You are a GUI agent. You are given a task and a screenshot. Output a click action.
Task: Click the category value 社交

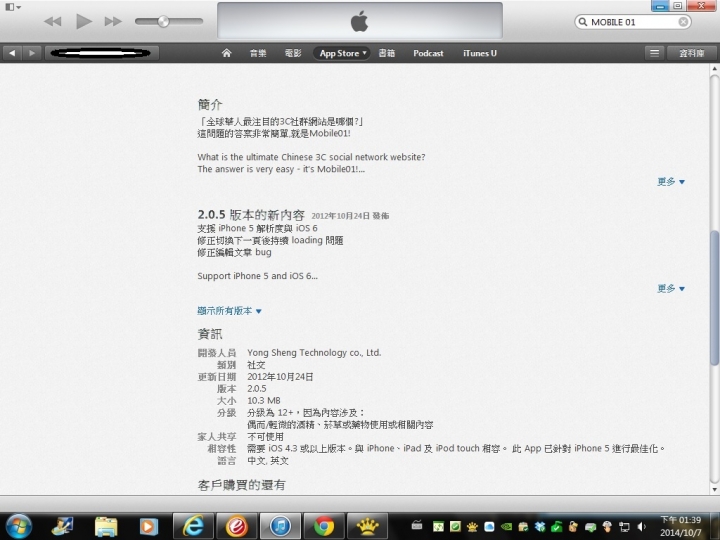click(x=256, y=365)
